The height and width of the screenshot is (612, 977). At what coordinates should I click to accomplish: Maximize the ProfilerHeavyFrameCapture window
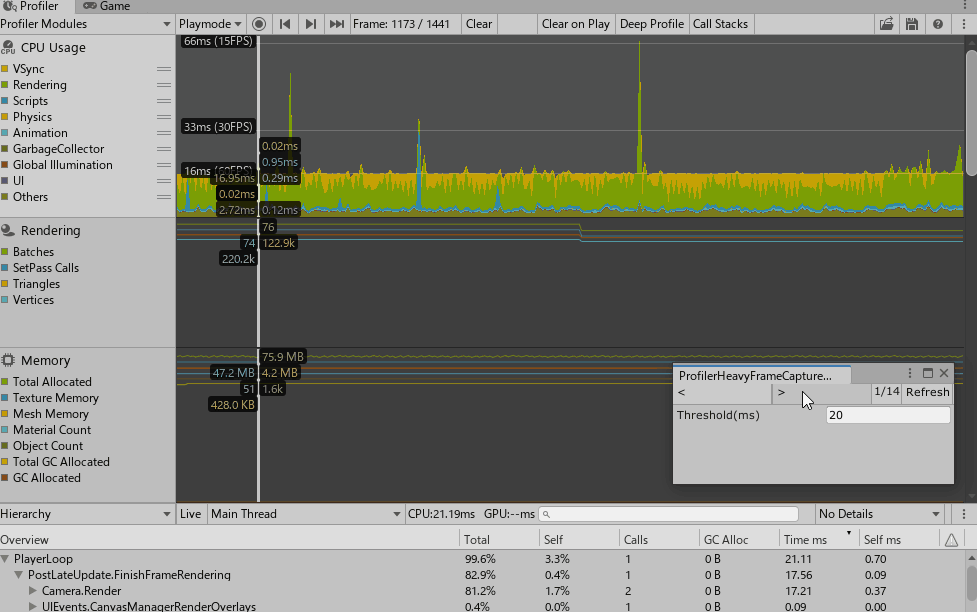tap(928, 373)
